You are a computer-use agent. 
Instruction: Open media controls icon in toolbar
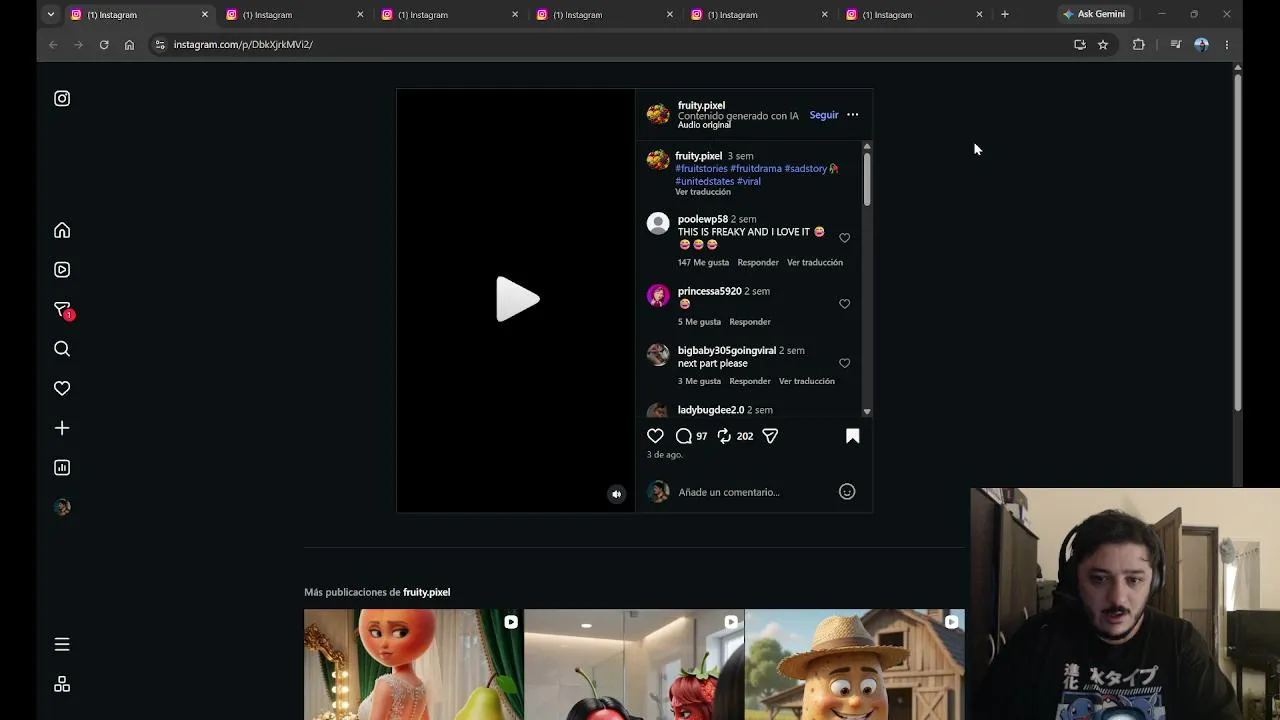tap(1176, 45)
